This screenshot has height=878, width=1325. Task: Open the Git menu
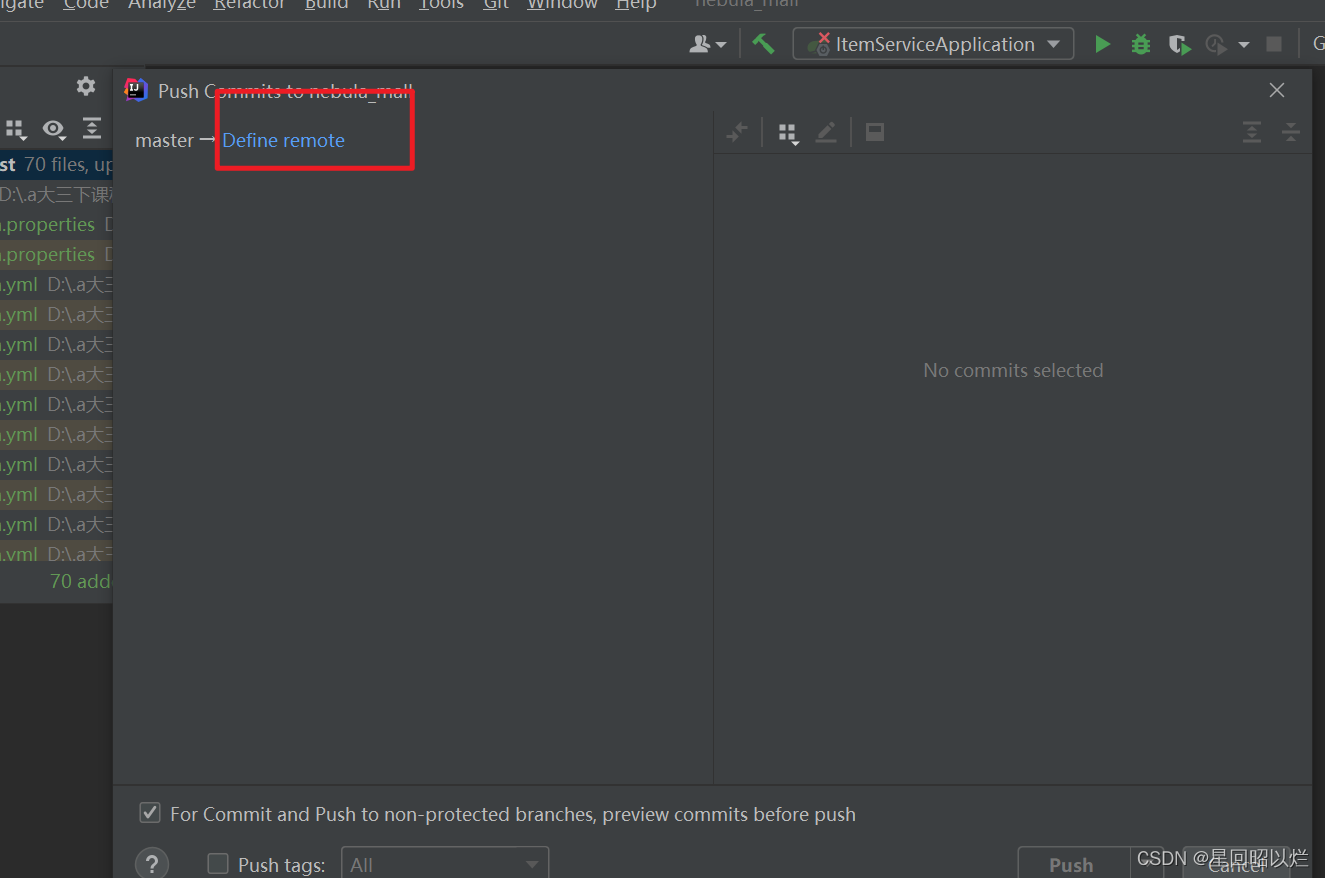click(496, 5)
